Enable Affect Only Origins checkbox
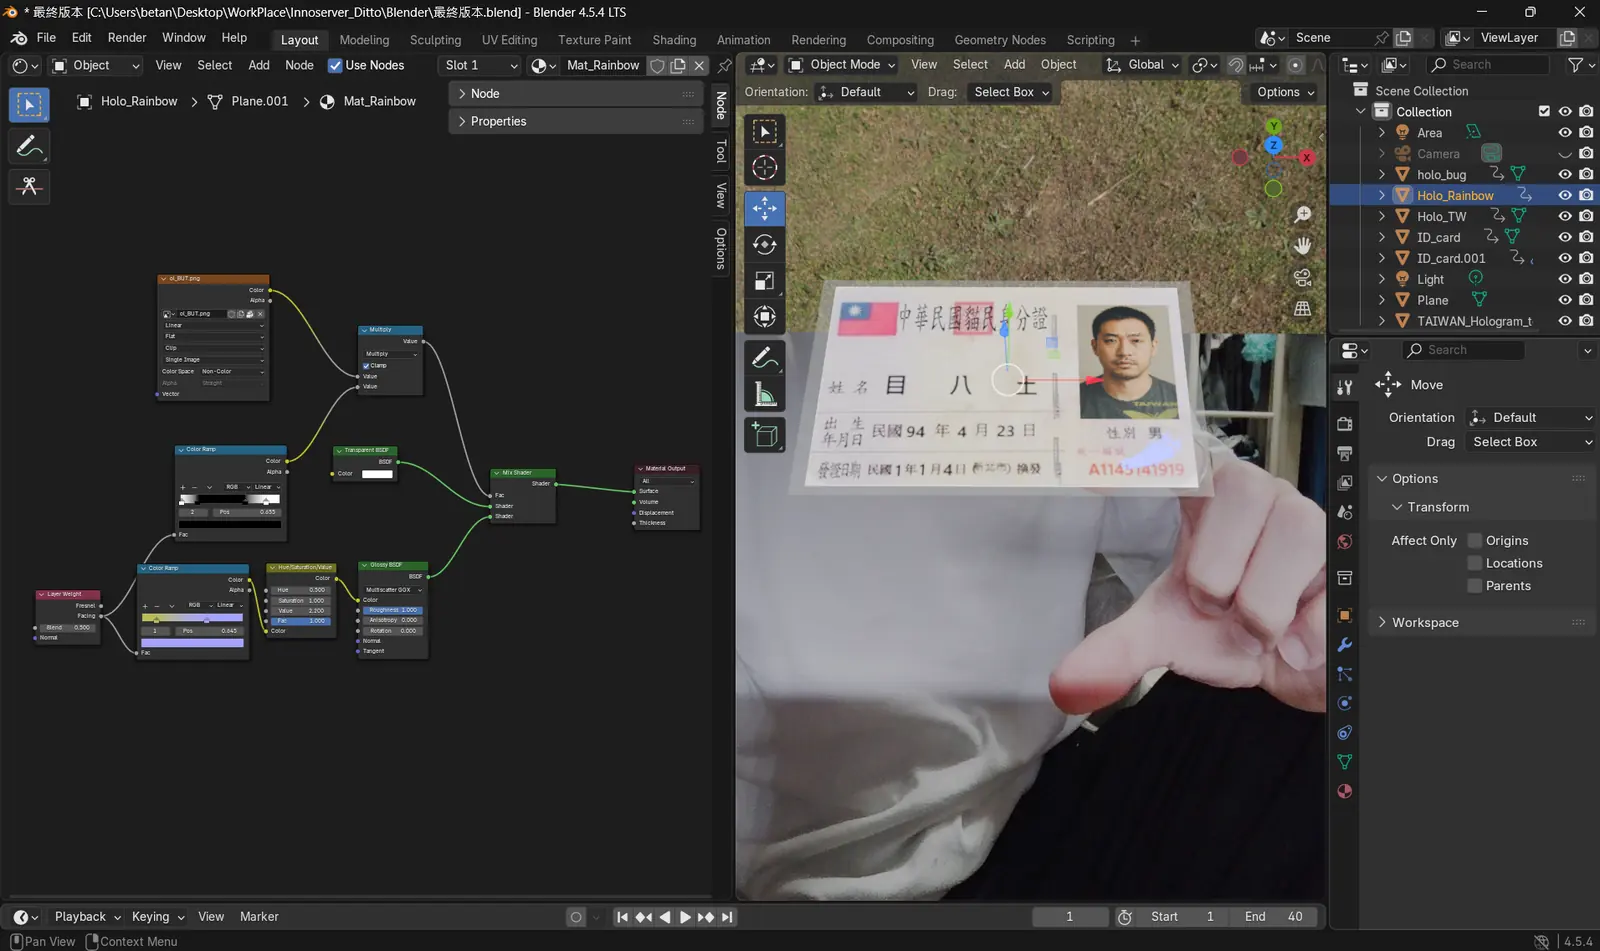The image size is (1600, 951). click(x=1474, y=541)
